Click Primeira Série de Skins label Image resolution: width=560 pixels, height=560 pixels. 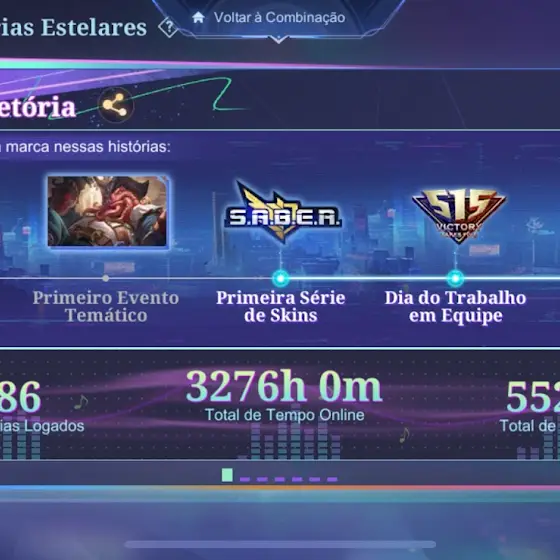click(281, 307)
